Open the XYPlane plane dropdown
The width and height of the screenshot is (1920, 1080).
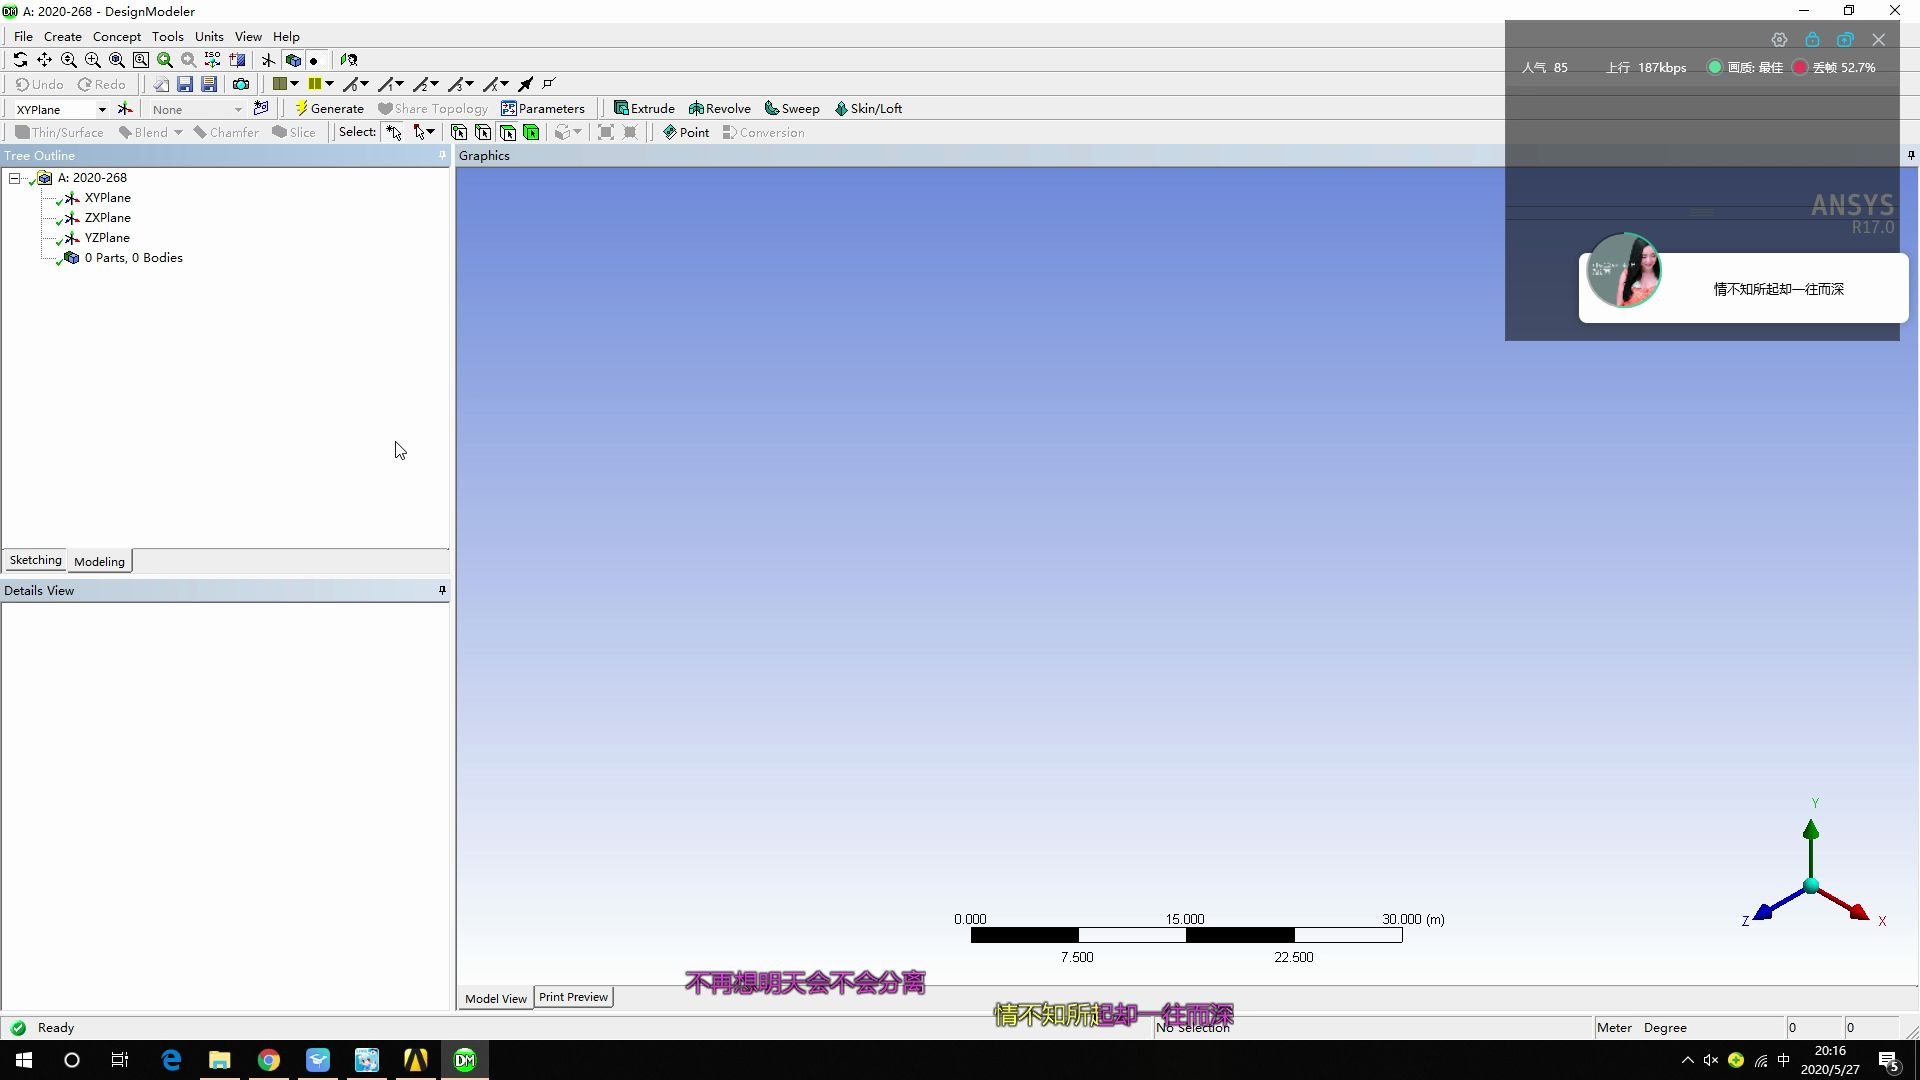coord(101,109)
